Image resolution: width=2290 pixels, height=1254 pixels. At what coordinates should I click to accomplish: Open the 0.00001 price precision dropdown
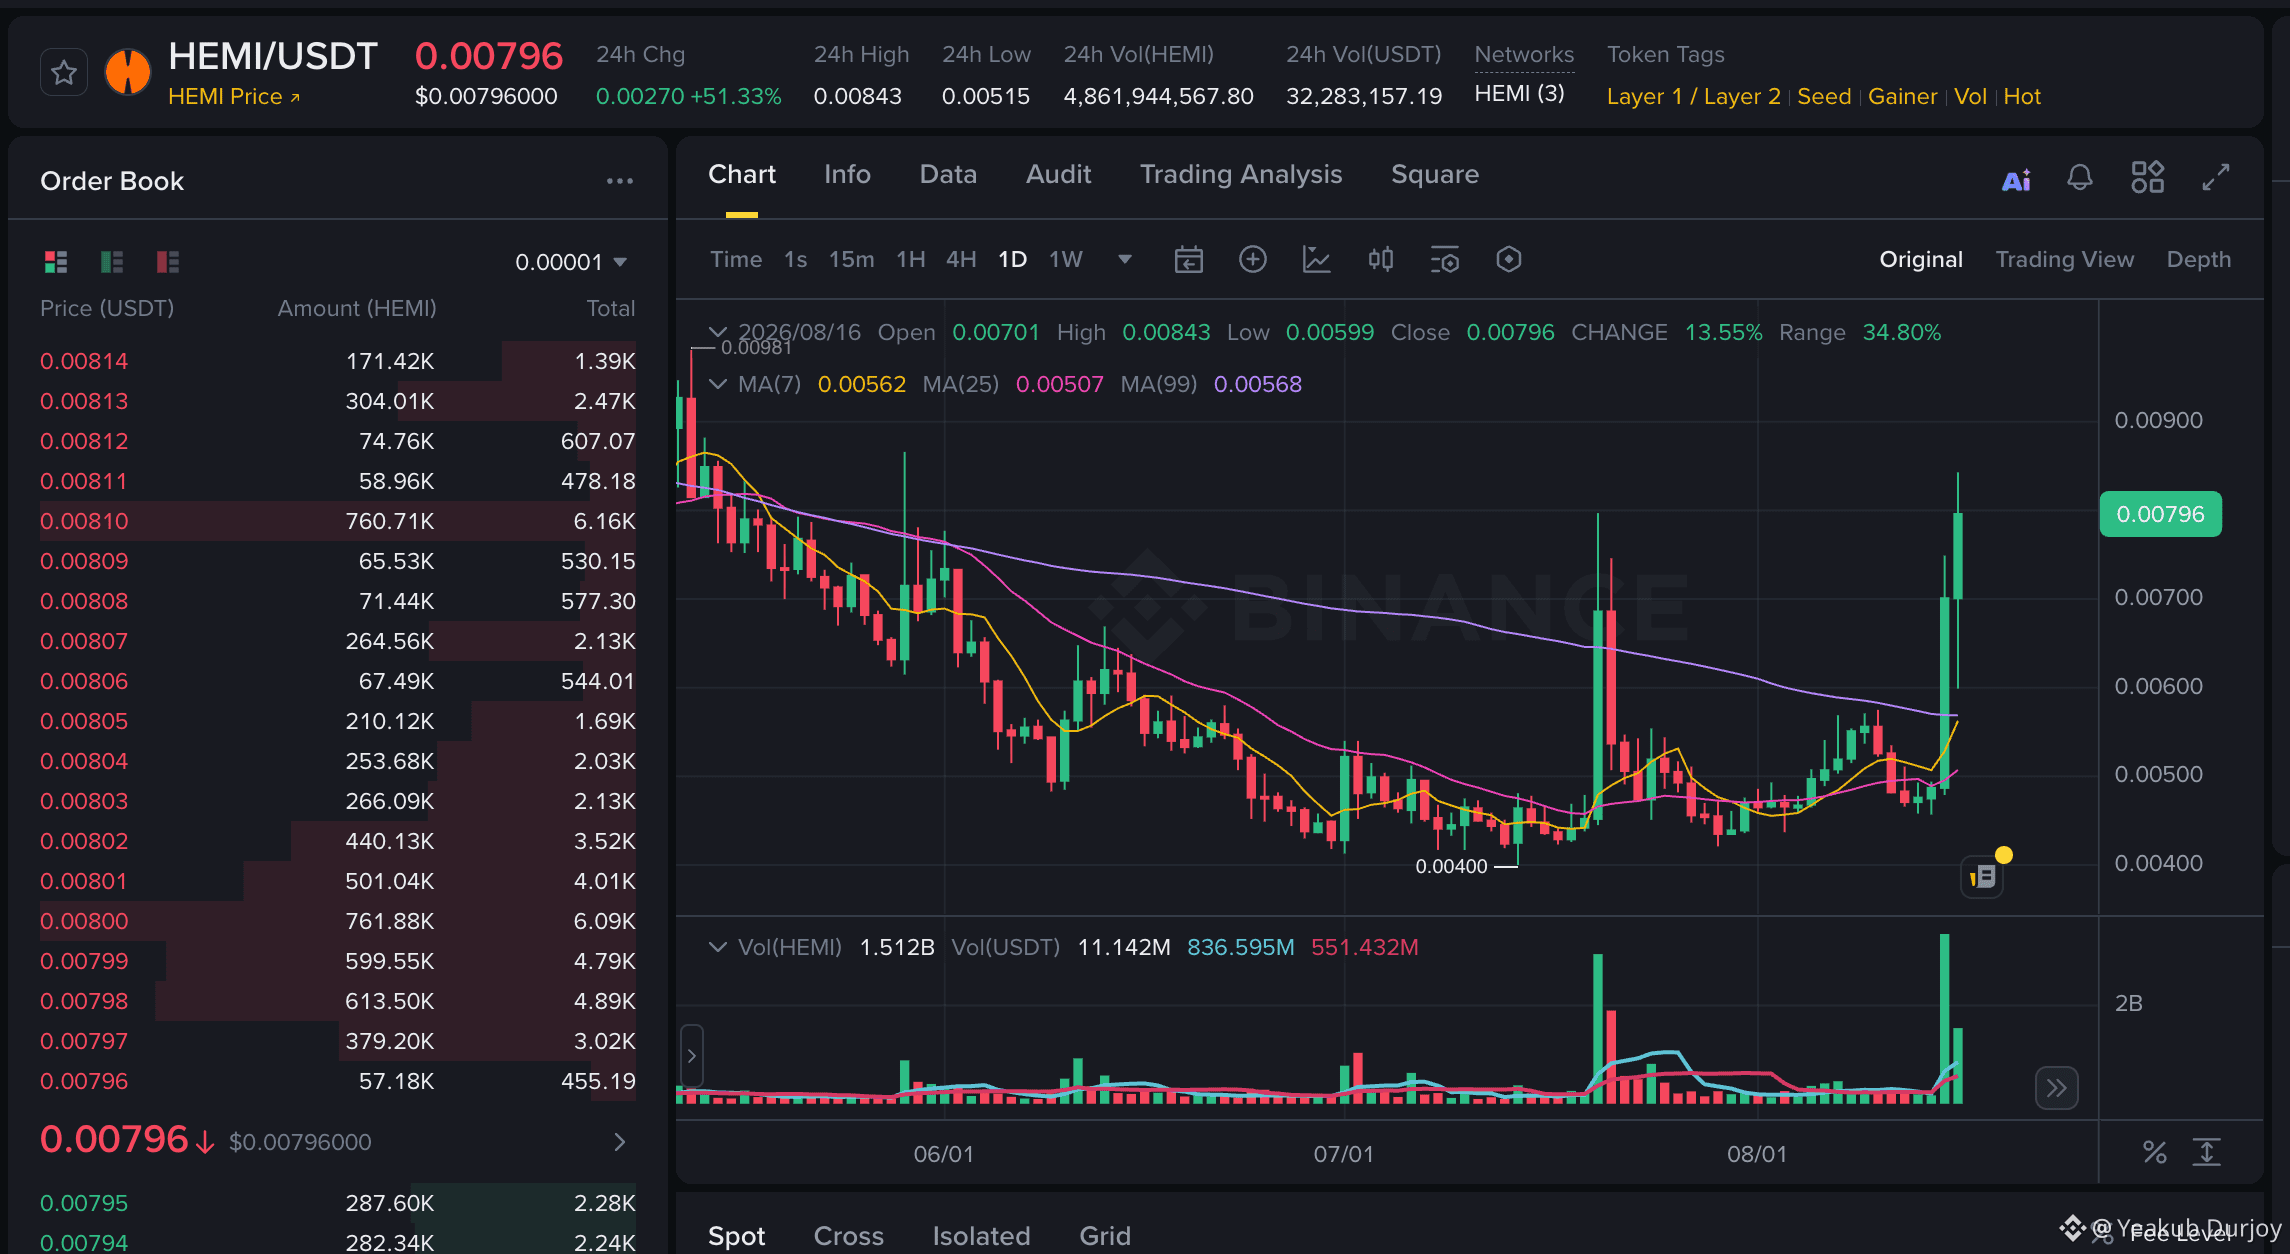pos(571,262)
